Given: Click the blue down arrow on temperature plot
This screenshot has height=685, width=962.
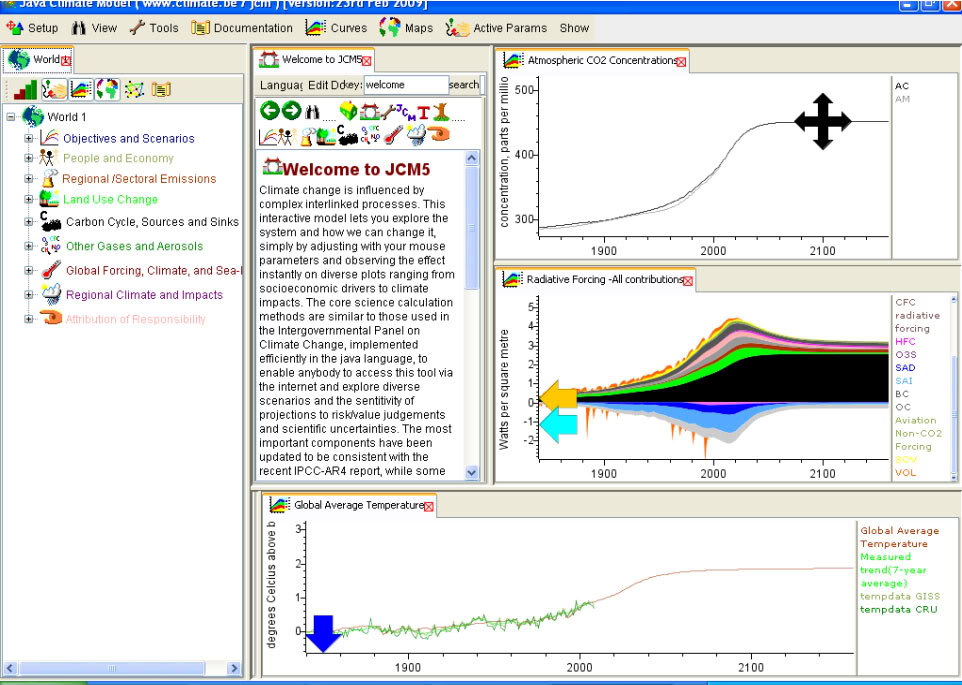Looking at the screenshot, I should click(x=324, y=633).
